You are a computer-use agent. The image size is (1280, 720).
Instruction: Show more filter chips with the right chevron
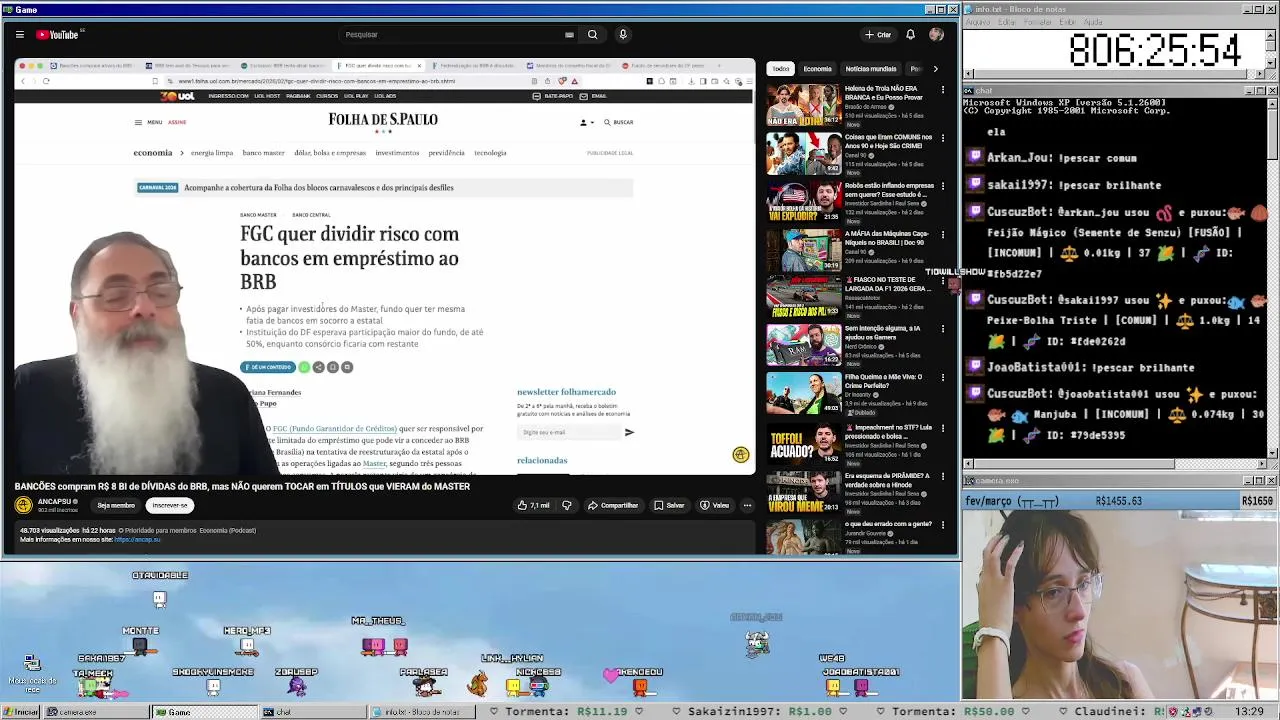point(935,69)
